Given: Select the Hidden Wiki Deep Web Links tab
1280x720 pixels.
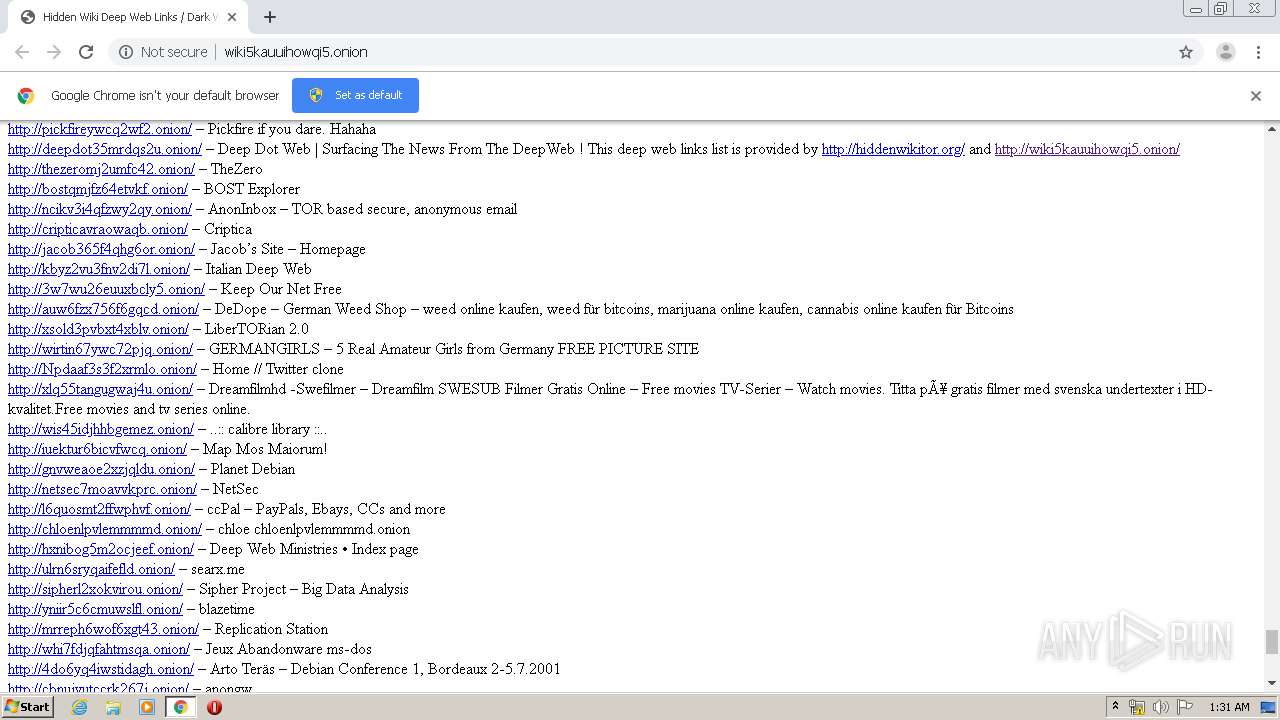Looking at the screenshot, I should pyautogui.click(x=128, y=17).
